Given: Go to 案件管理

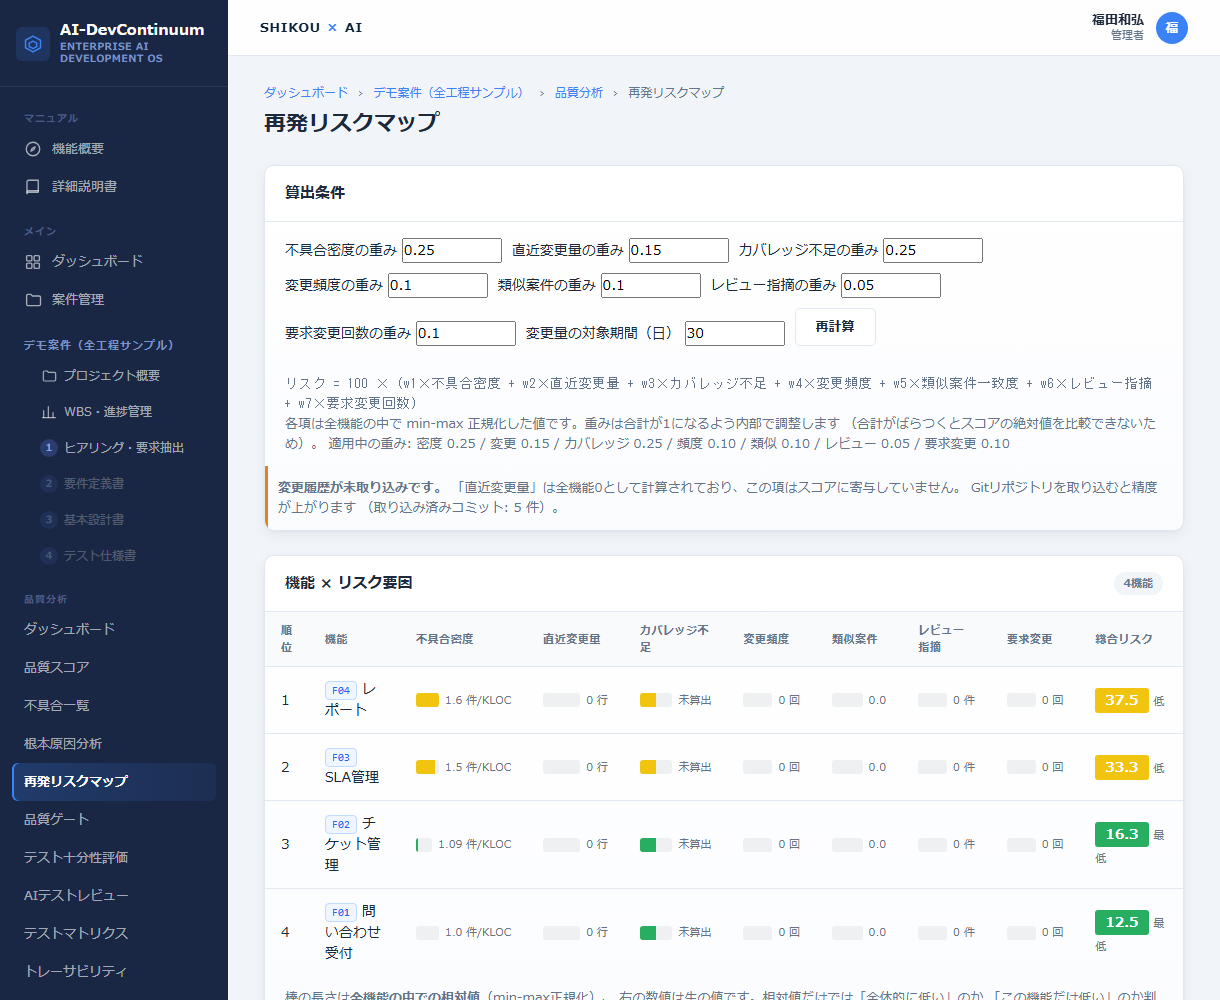Looking at the screenshot, I should point(114,300).
